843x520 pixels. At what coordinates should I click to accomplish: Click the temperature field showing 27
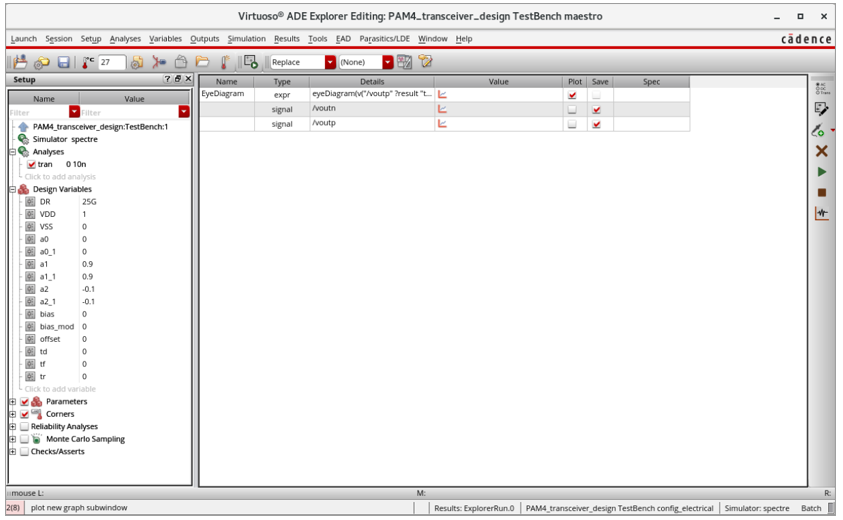pos(112,62)
